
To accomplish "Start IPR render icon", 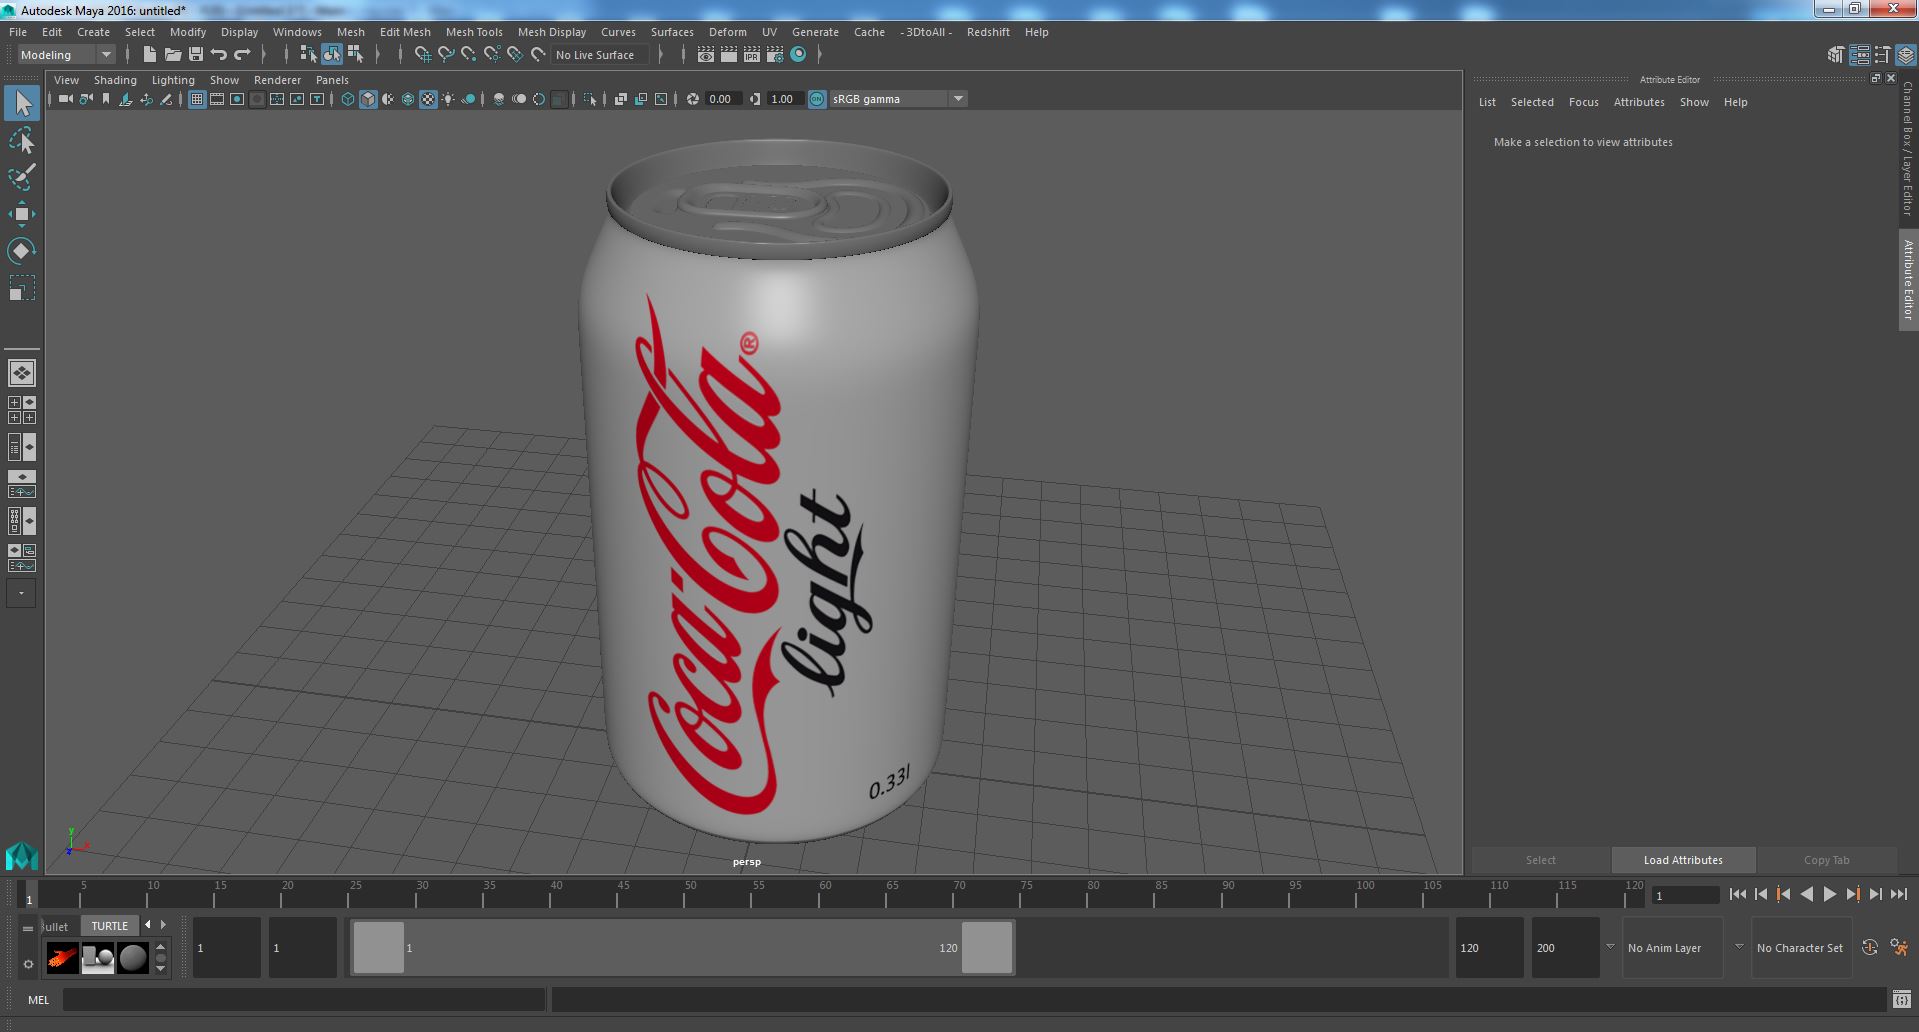I will pyautogui.click(x=751, y=55).
